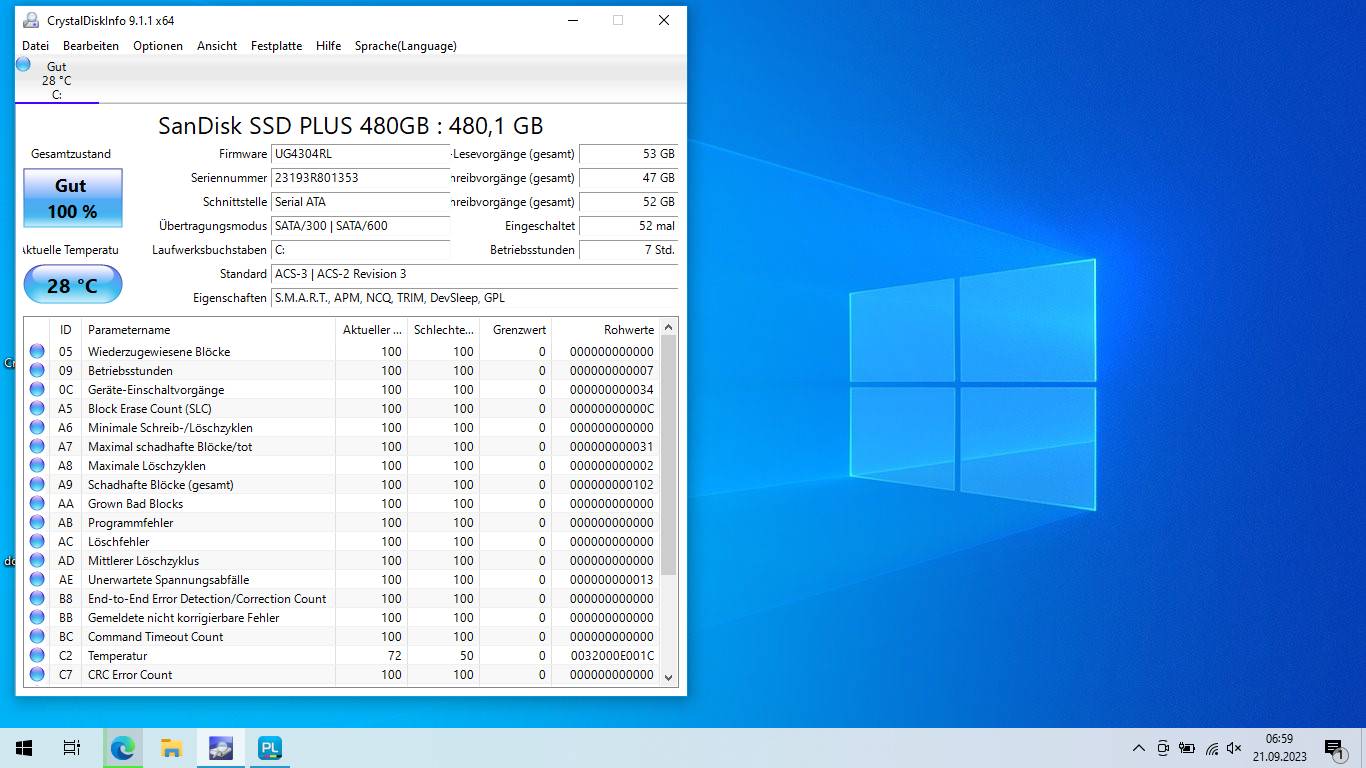The image size is (1366, 768).
Task: Click the SMART list vertical scrollbar thumb
Action: 669,455
